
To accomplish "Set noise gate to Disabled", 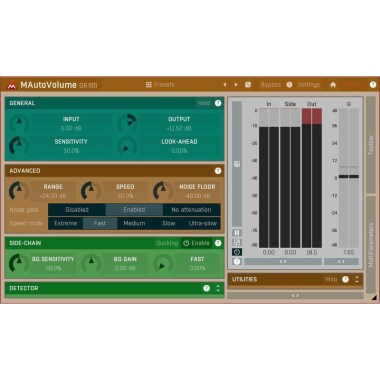I will [77, 210].
